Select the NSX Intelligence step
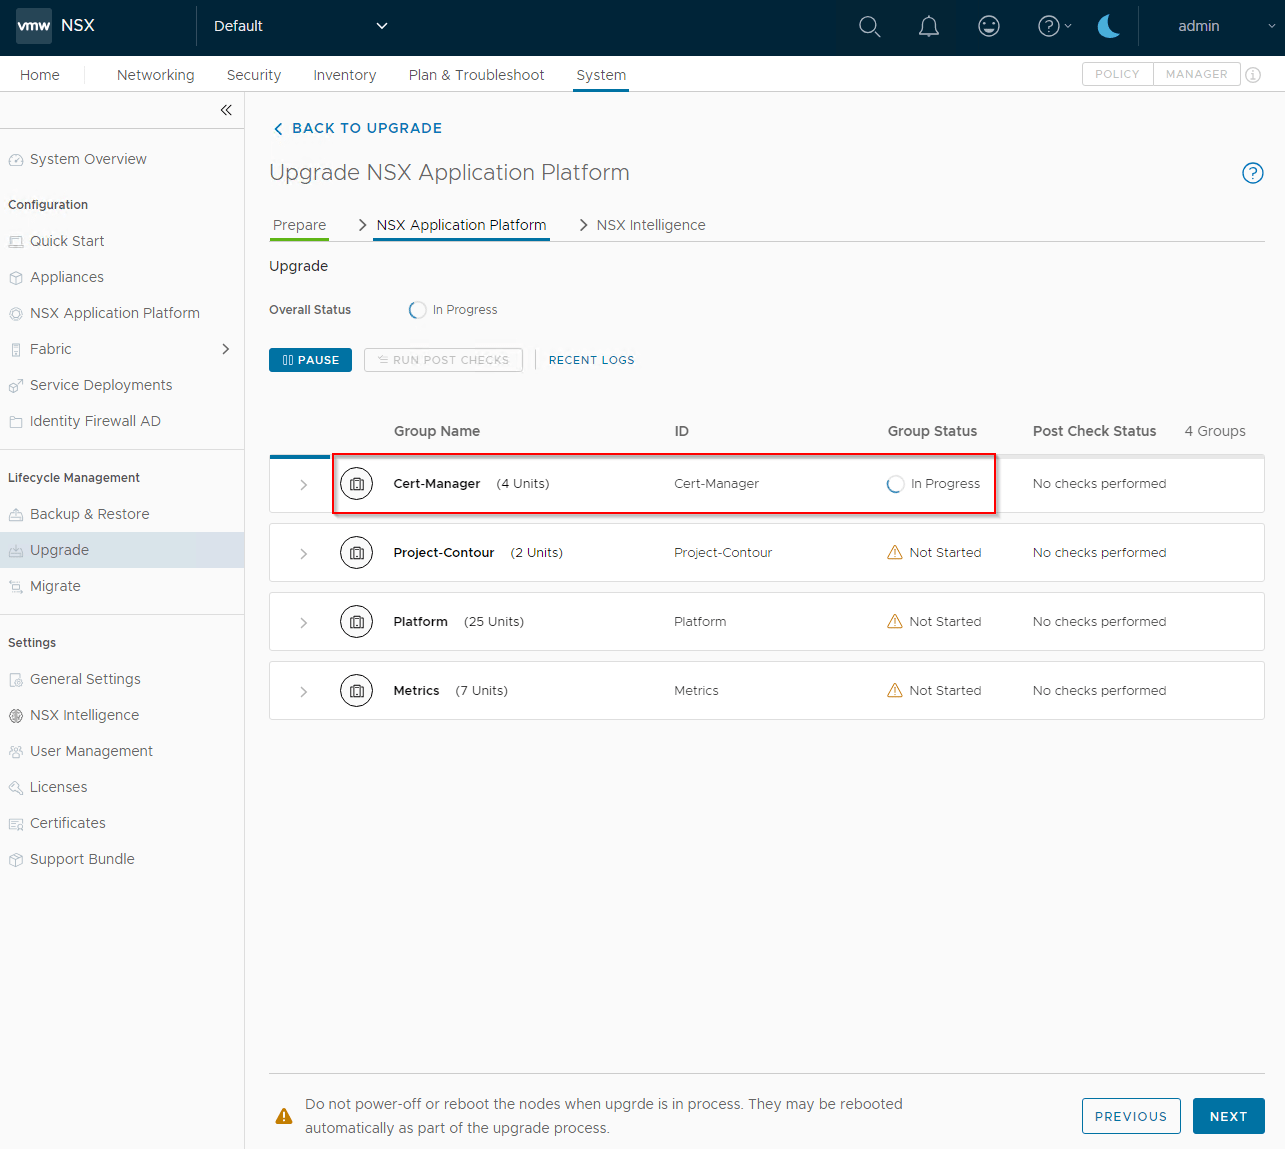The image size is (1285, 1149). 651,225
